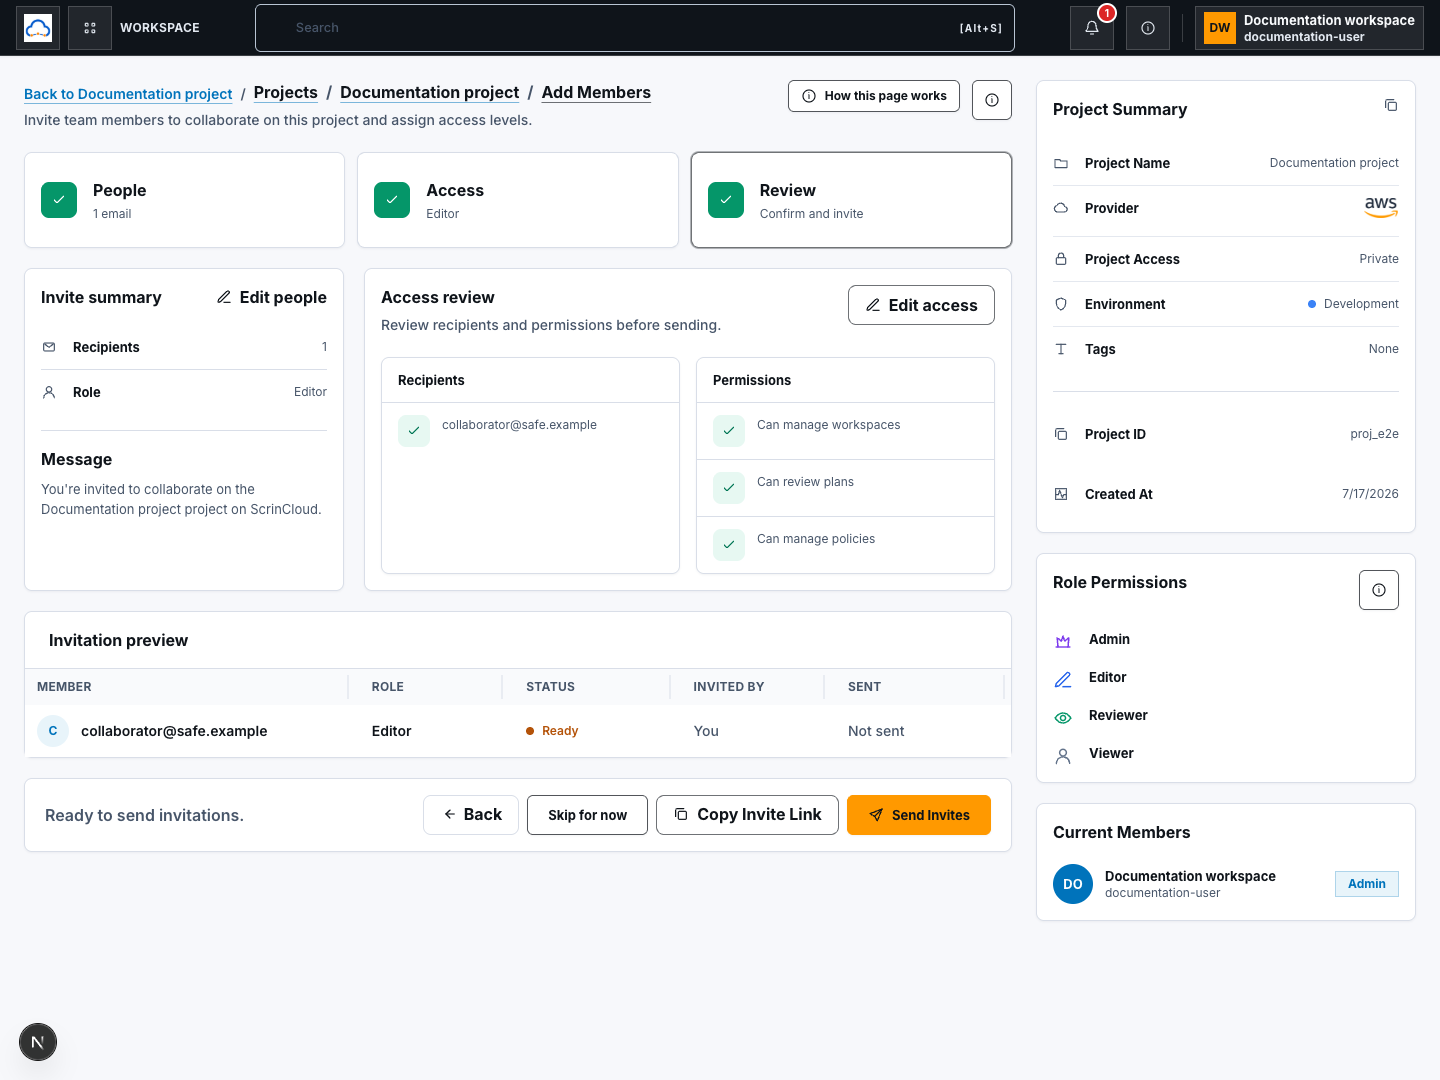Click the Reviewer role label
1440x1080 pixels.
(x=1118, y=716)
